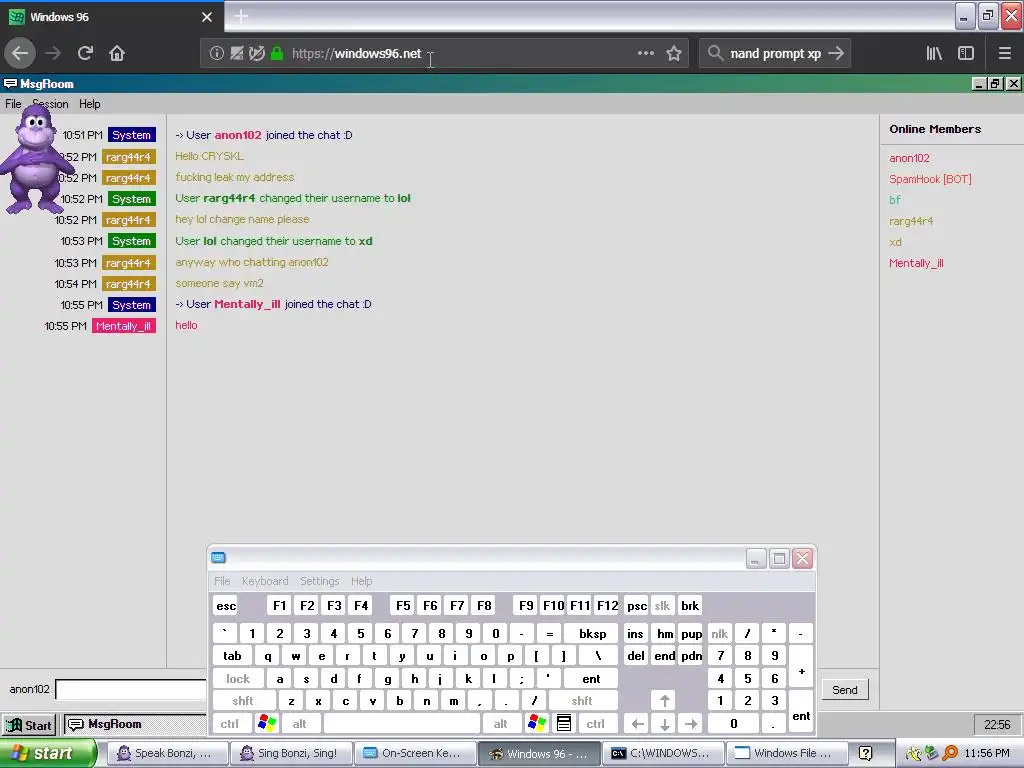
Task: Toggle the right shft key
Action: 582,701
